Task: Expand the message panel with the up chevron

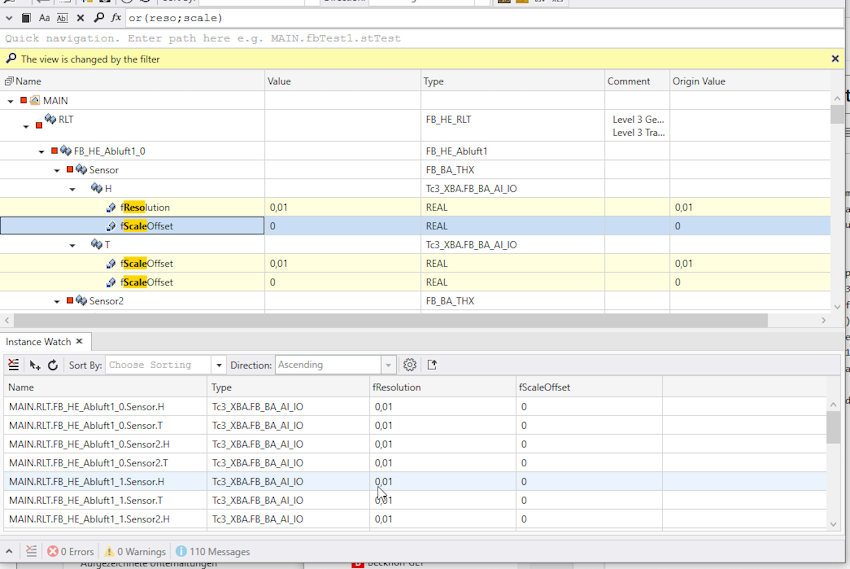Action: pyautogui.click(x=9, y=551)
